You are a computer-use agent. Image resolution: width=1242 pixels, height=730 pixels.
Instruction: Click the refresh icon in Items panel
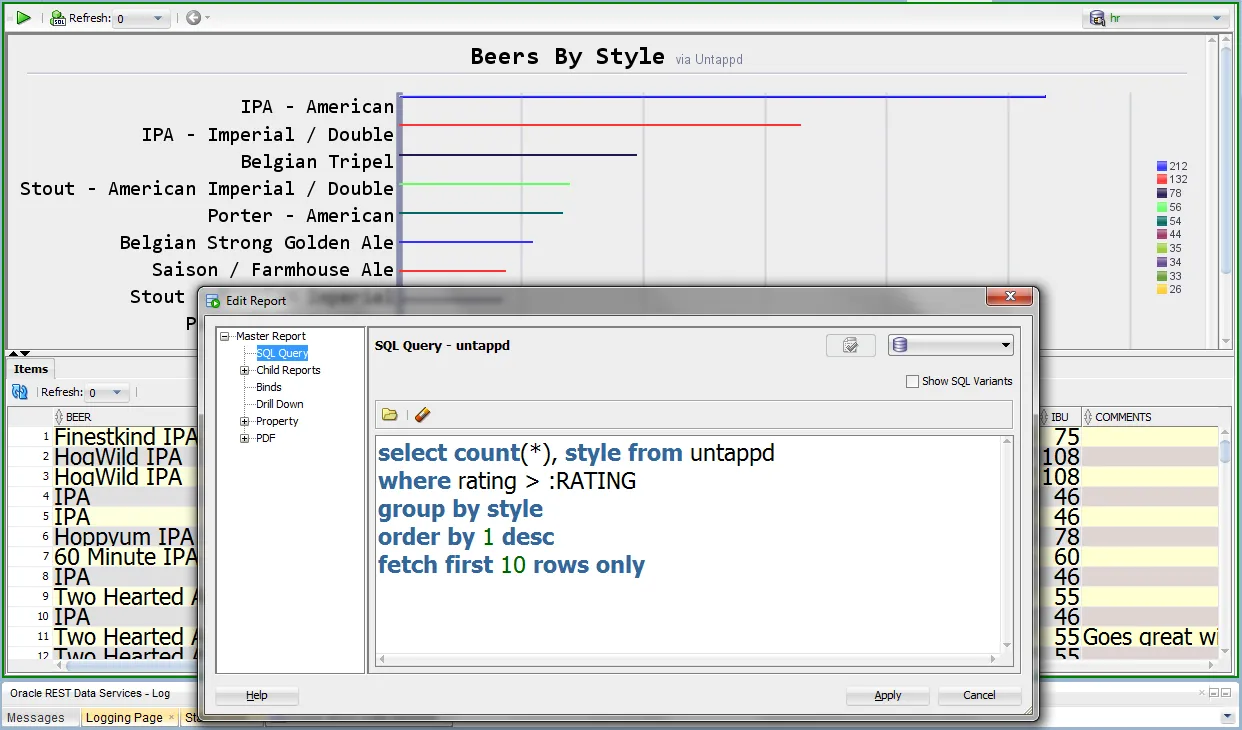click(20, 392)
